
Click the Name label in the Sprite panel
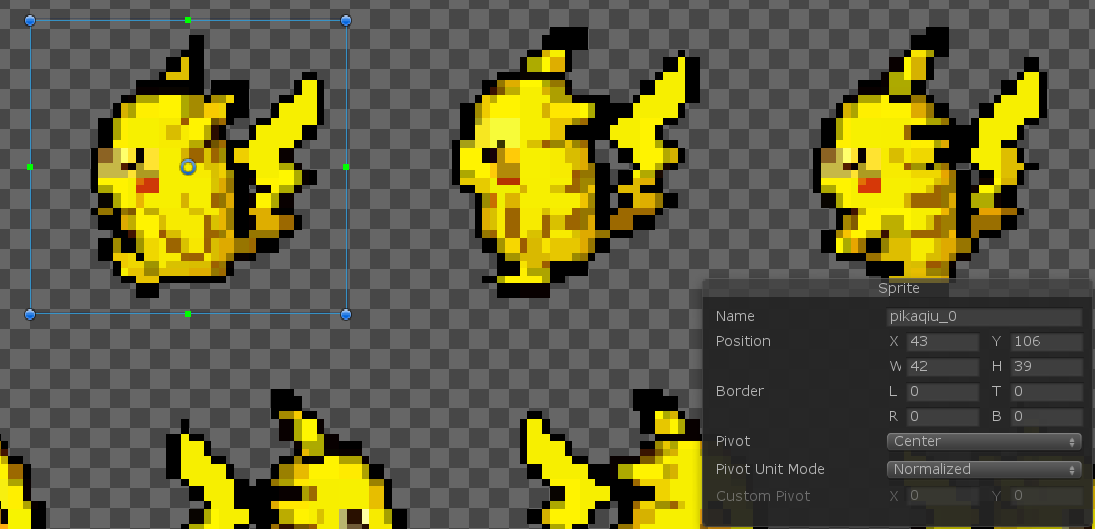pyautogui.click(x=735, y=316)
